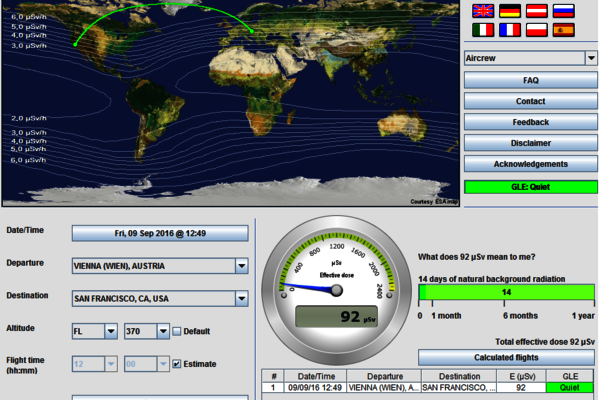The height and width of the screenshot is (400, 600).
Task: Open the FL altitude unit dropdown
Action: [111, 331]
